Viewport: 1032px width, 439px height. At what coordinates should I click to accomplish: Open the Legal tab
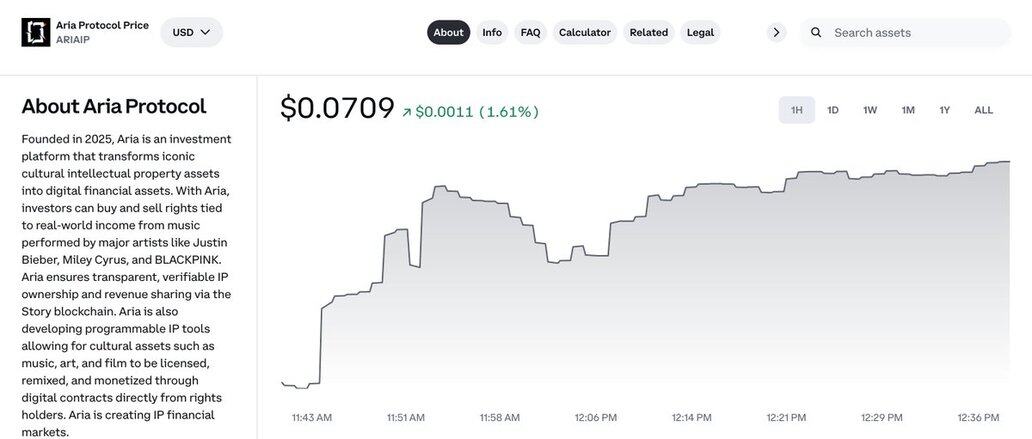(700, 32)
